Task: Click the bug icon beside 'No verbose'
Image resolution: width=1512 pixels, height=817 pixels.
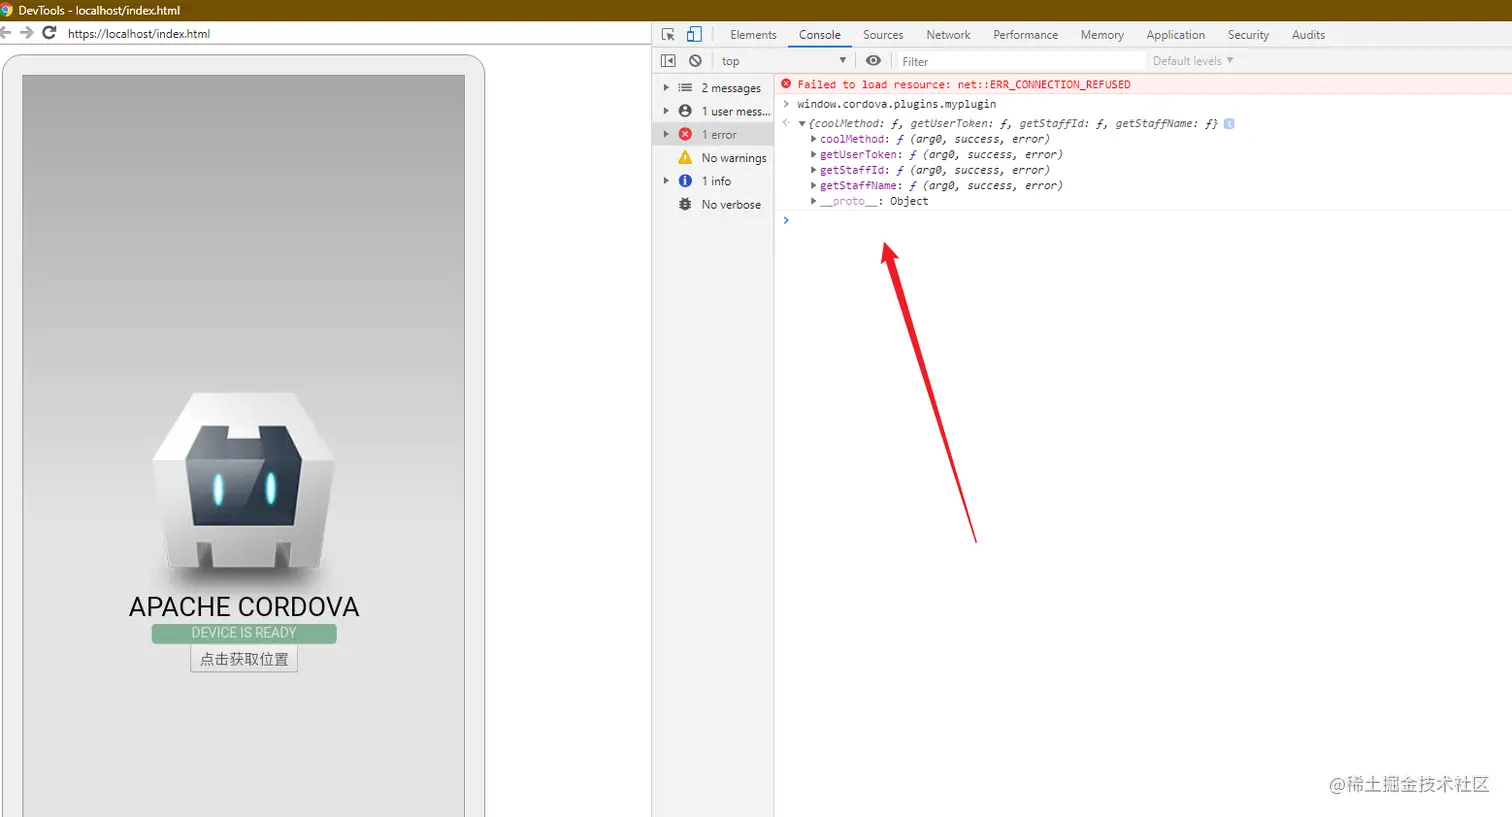Action: (685, 204)
